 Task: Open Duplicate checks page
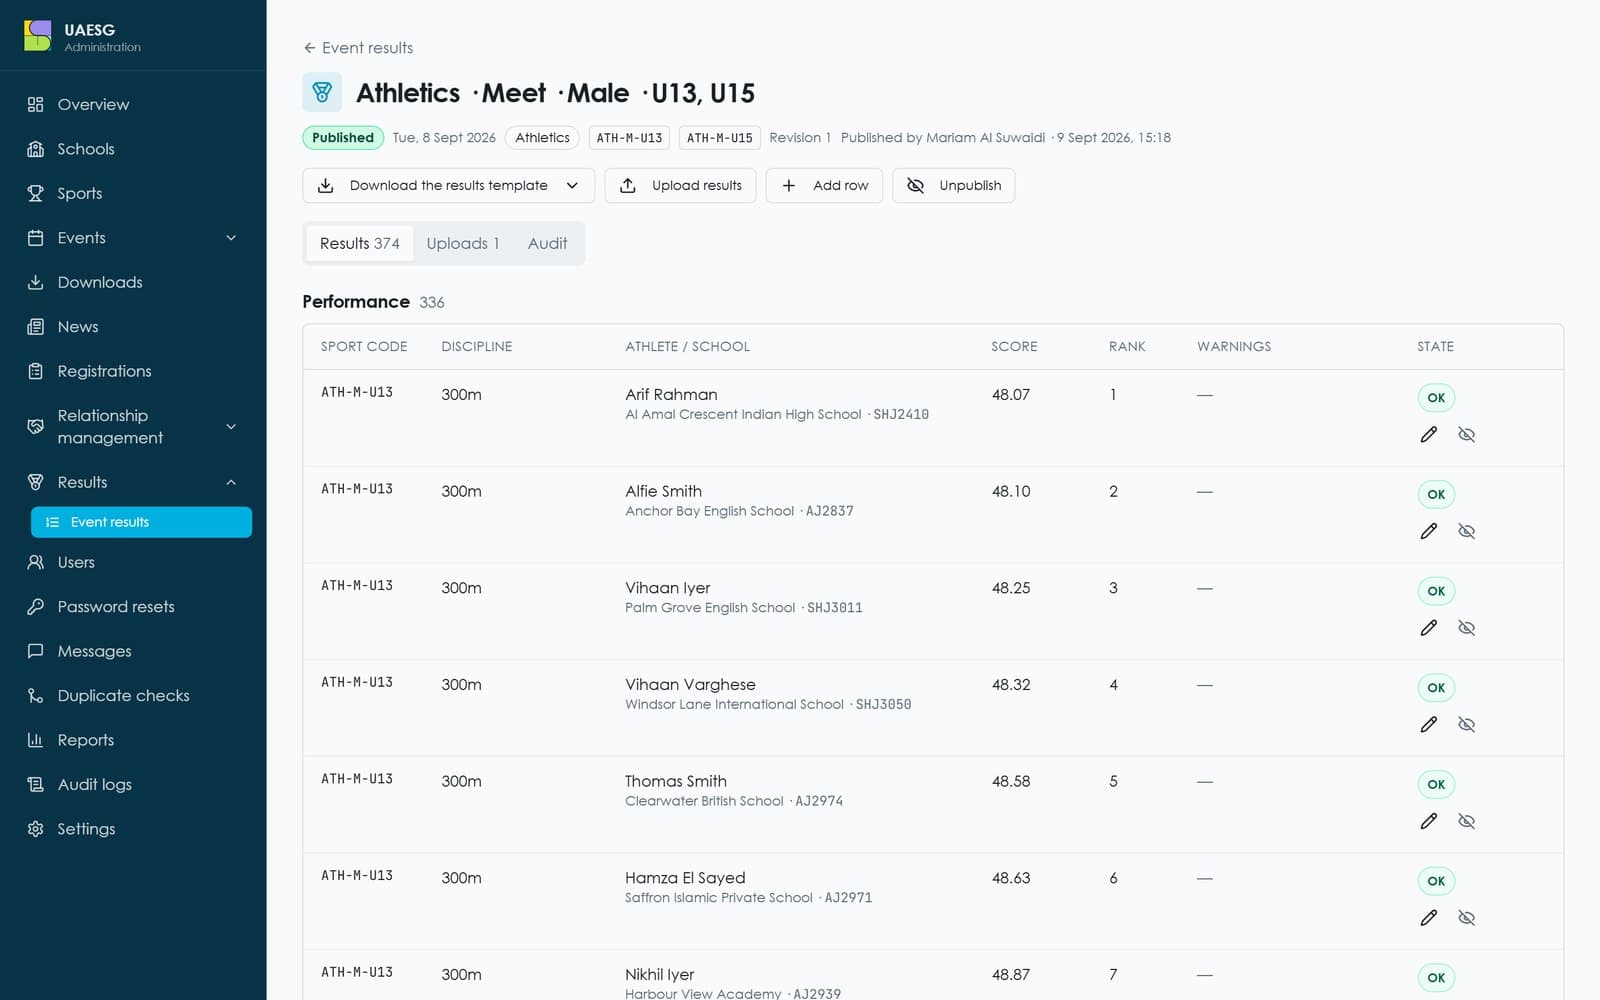133,696
